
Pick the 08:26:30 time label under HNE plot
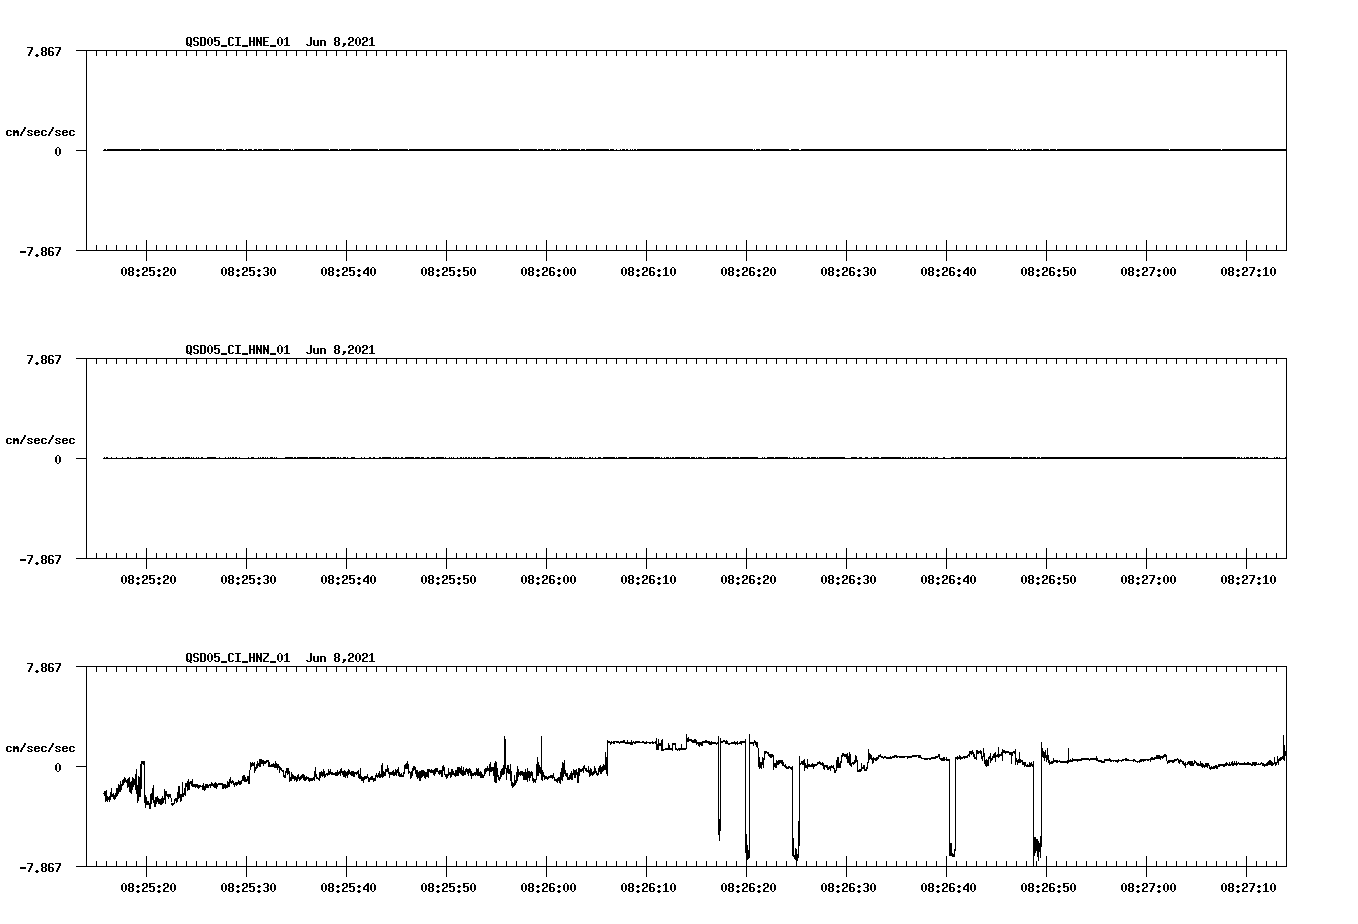point(848,272)
